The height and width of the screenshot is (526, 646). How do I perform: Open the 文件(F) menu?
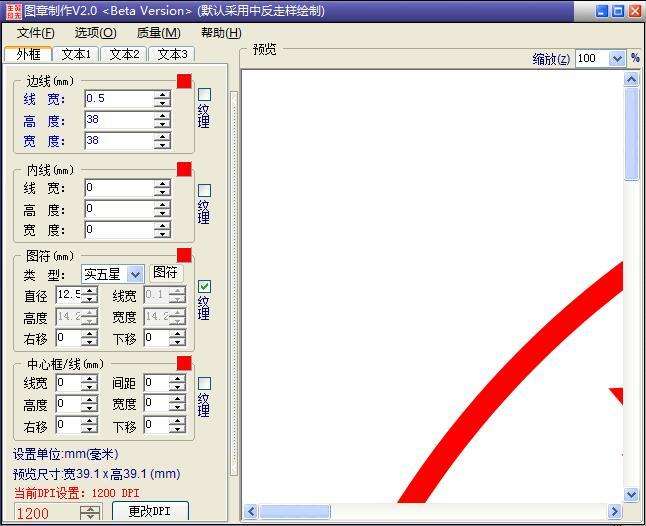pos(35,33)
